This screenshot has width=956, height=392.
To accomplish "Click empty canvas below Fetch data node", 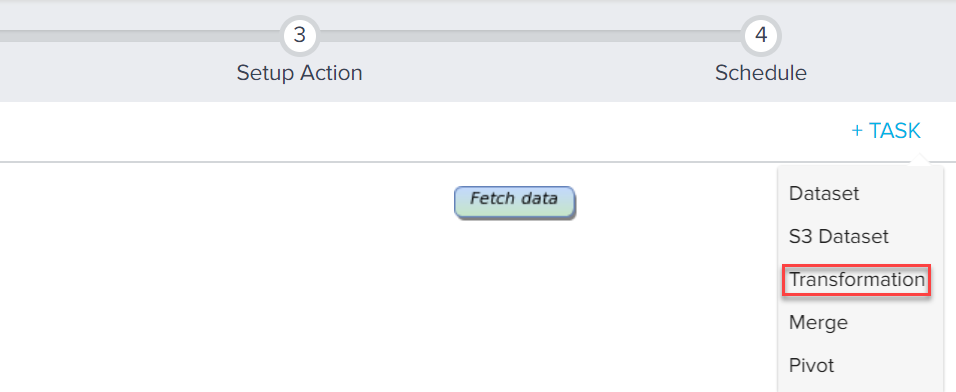I will [x=515, y=305].
